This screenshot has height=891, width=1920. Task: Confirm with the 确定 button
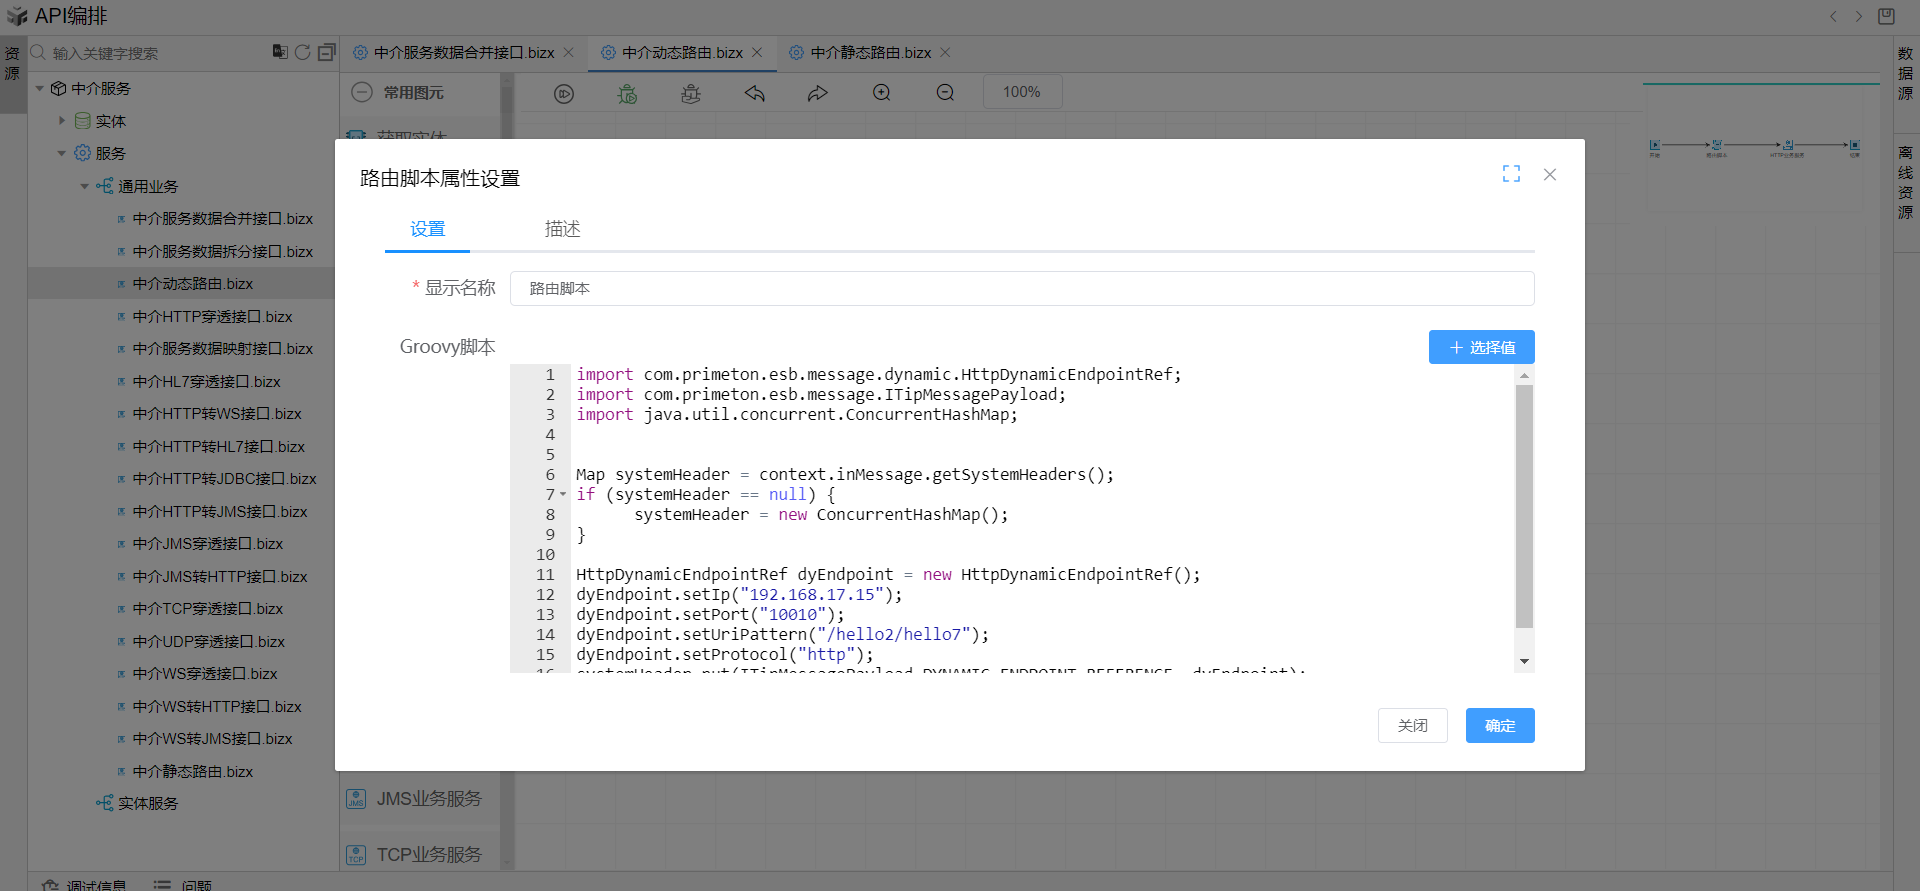1499,725
